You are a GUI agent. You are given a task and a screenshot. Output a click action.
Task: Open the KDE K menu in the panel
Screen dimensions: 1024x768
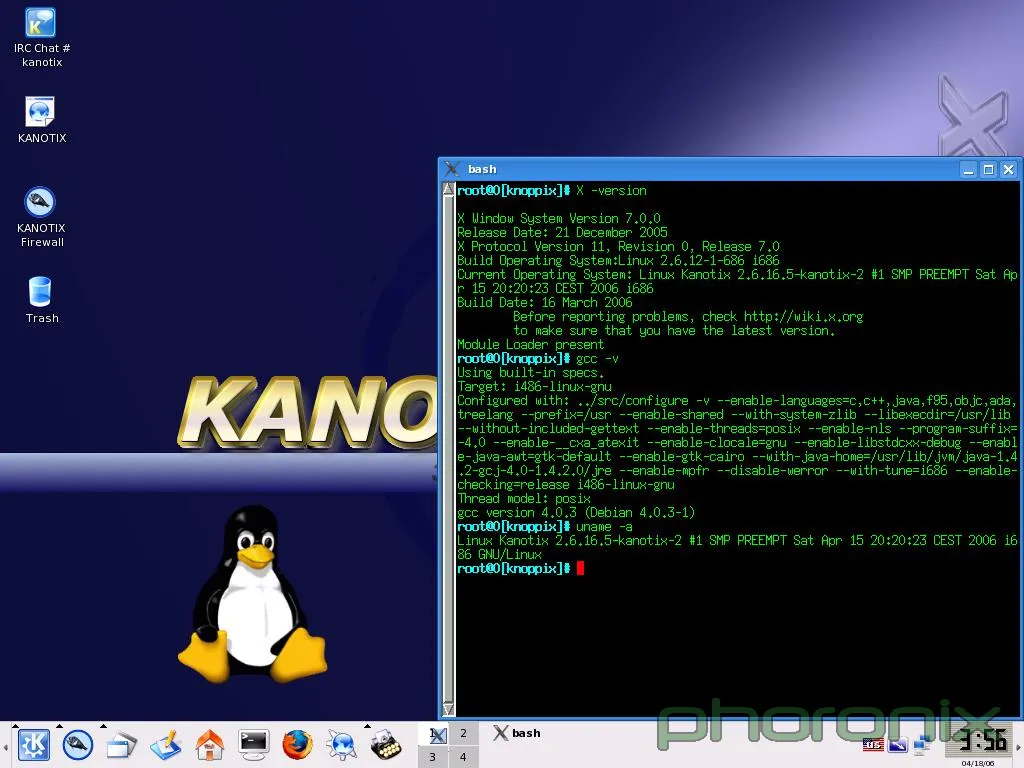(x=33, y=744)
